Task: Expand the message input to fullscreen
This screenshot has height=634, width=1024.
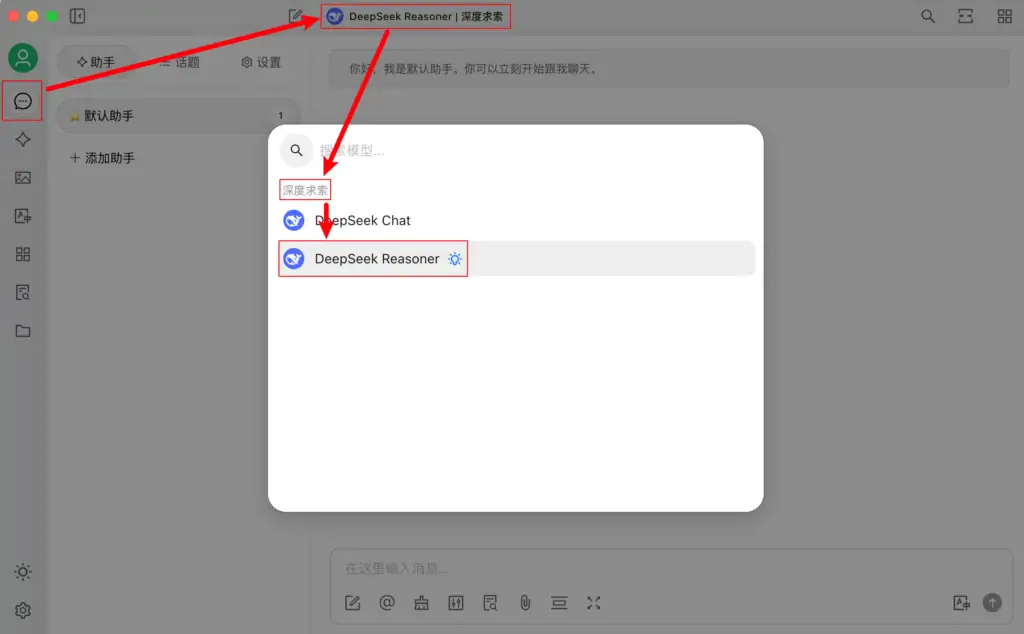Action: (x=593, y=602)
